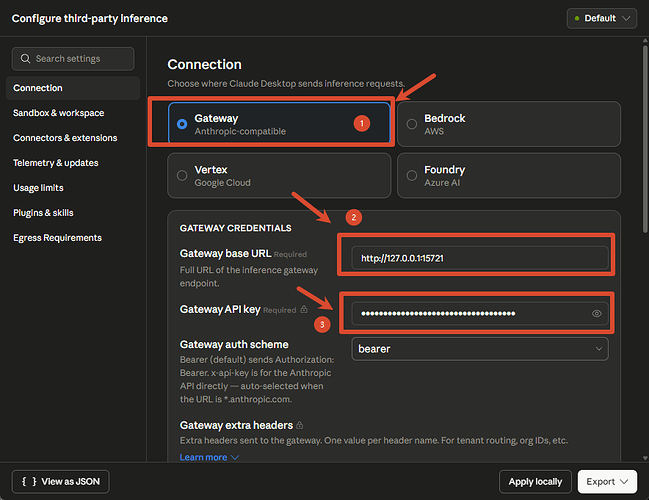The height and width of the screenshot is (500, 649).
Task: Click the Learn more link
Action: click(x=203, y=457)
